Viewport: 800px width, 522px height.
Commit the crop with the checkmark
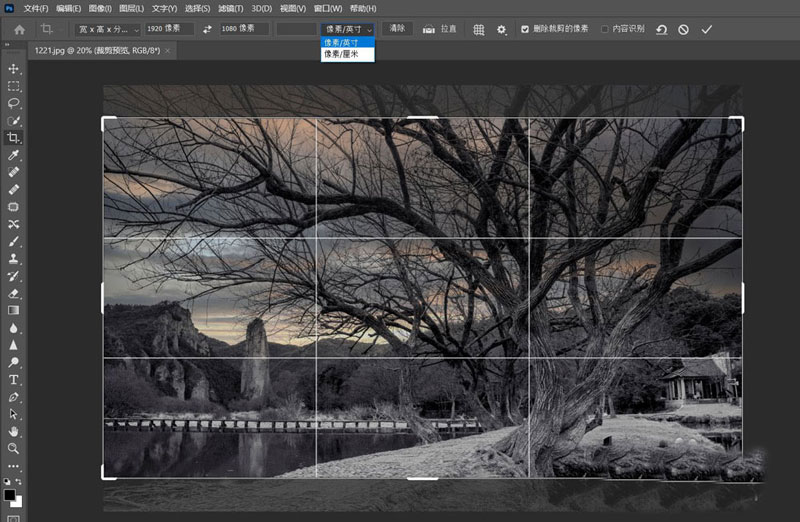tap(707, 30)
